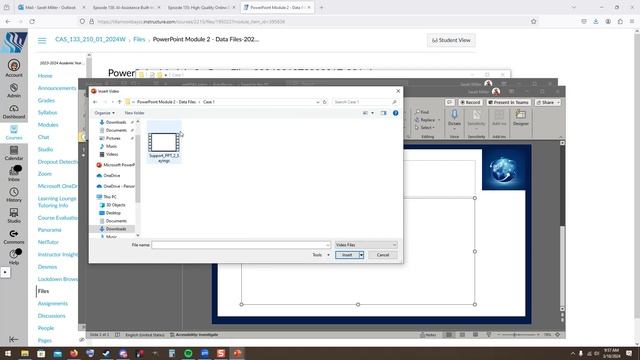Click the Search Case 1 box
This screenshot has width=640, height=360.
pyautogui.click(x=364, y=102)
